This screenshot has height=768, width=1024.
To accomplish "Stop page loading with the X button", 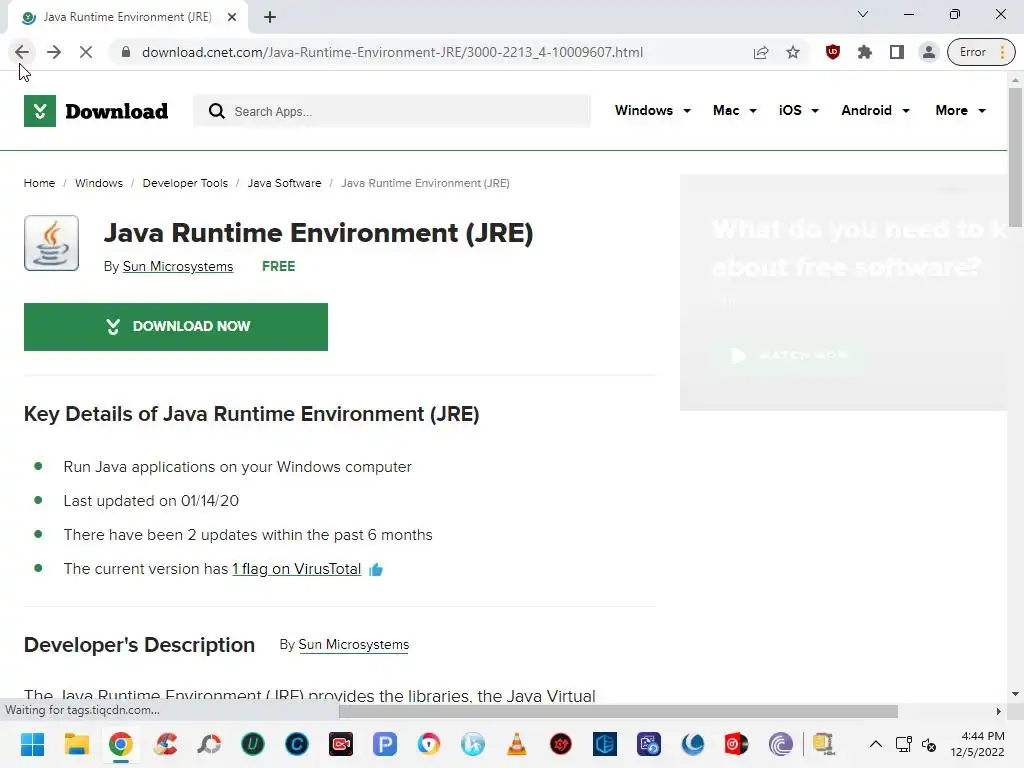I will (86, 52).
